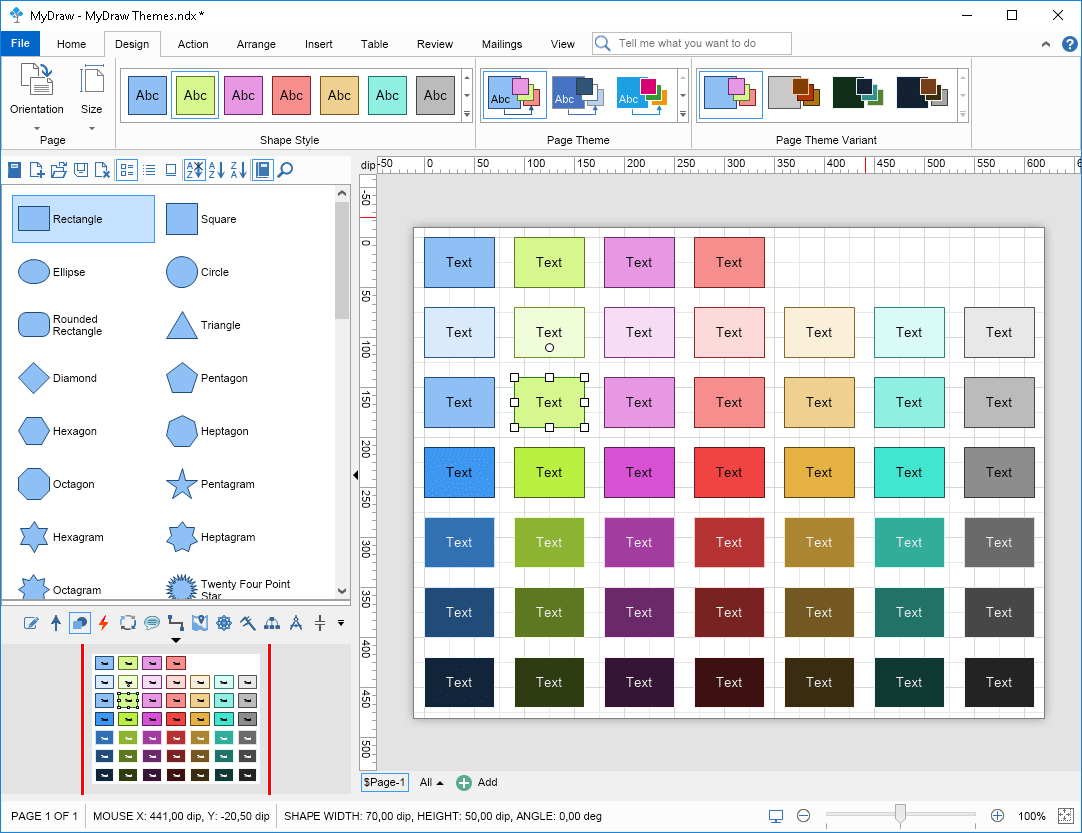Open the File menu

(20, 44)
